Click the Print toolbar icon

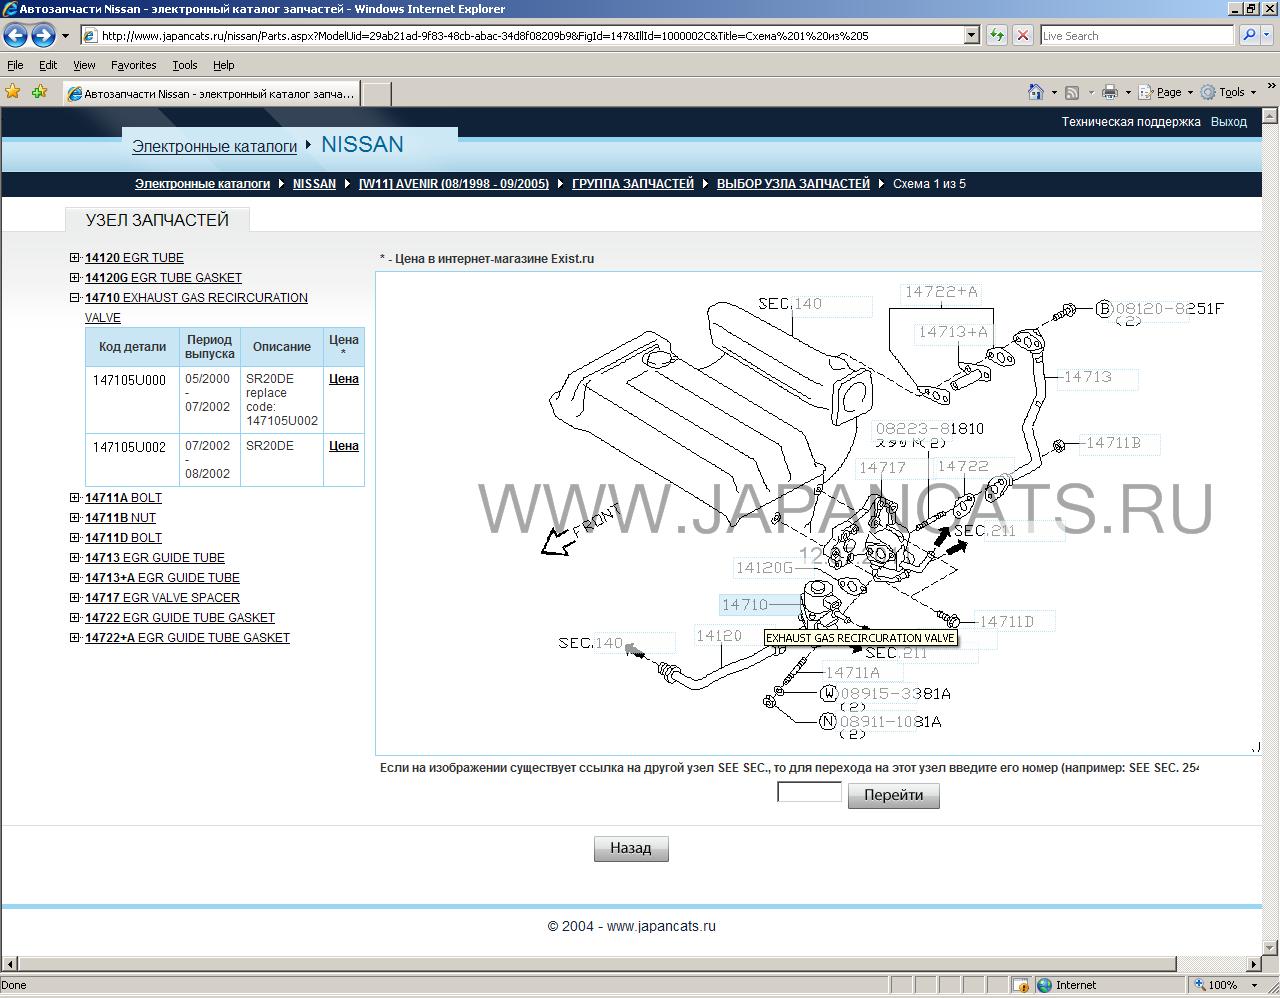[1109, 92]
